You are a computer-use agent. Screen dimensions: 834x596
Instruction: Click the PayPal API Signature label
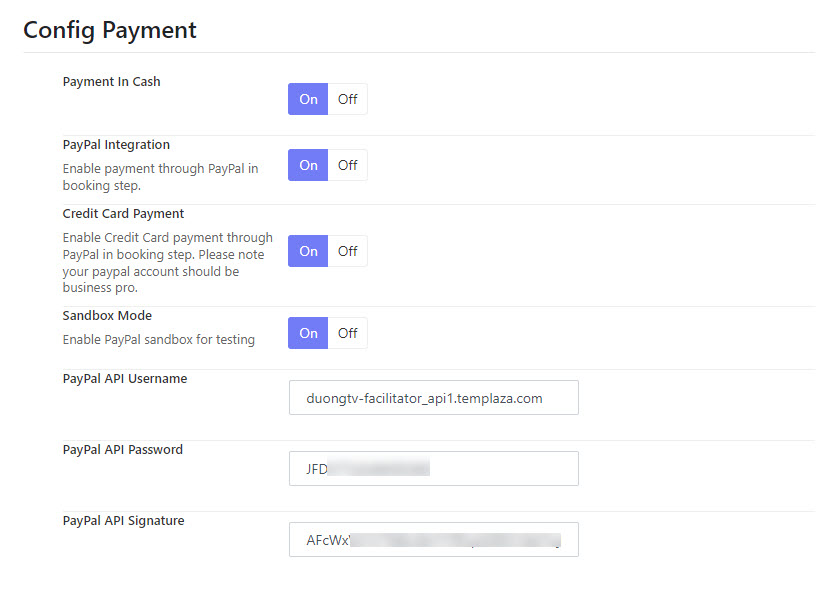(123, 521)
